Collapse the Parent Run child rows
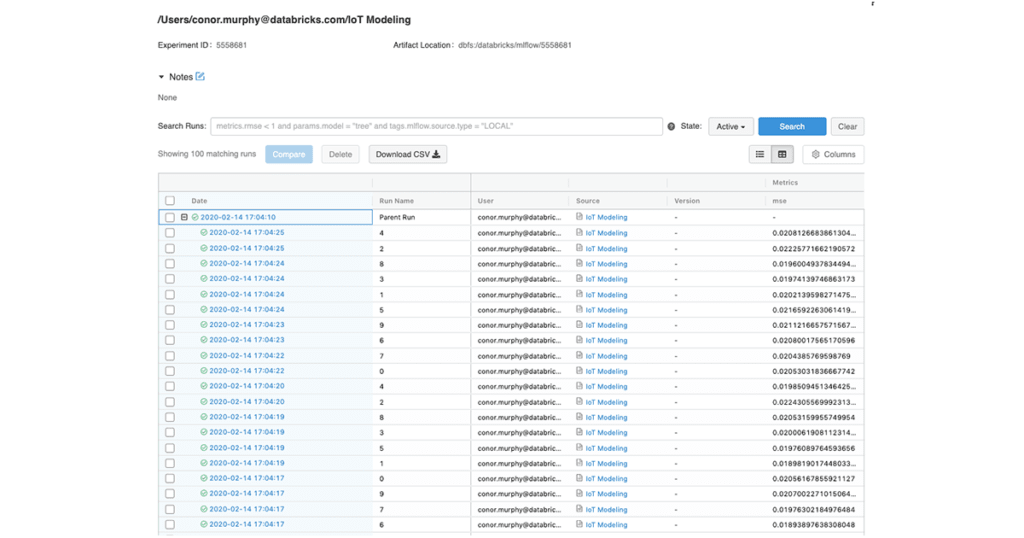 point(184,217)
